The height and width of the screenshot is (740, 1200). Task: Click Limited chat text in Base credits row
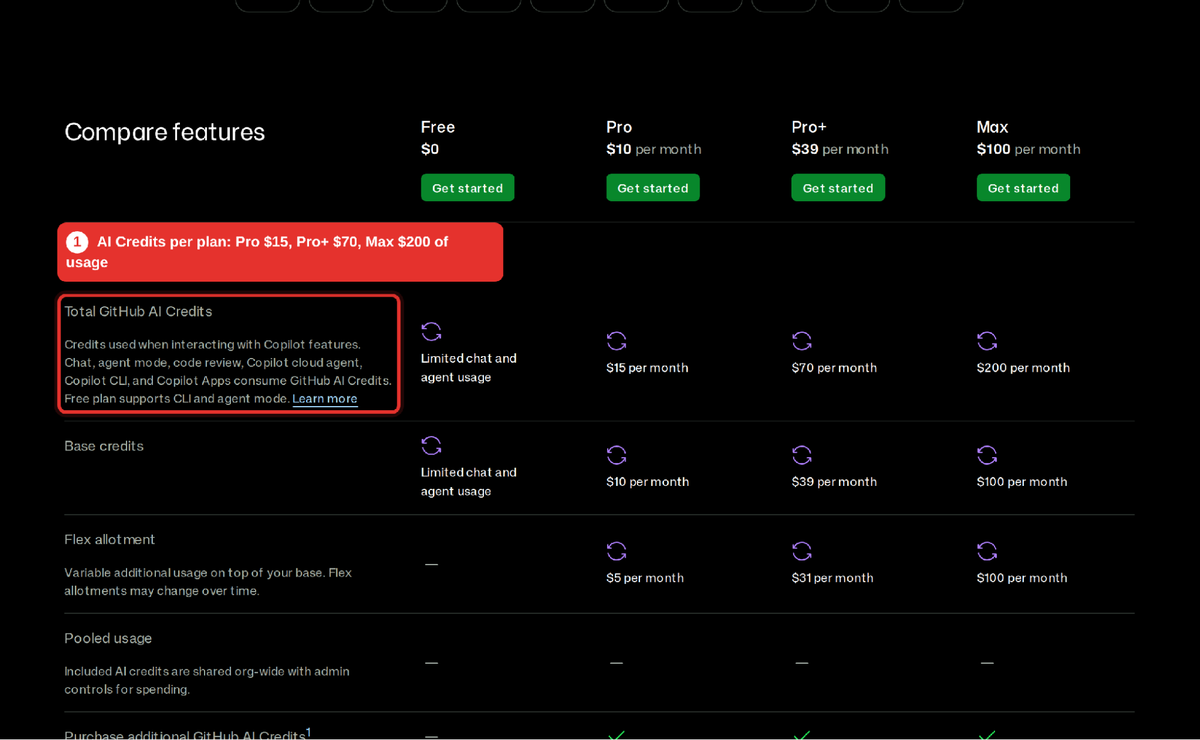click(x=469, y=481)
